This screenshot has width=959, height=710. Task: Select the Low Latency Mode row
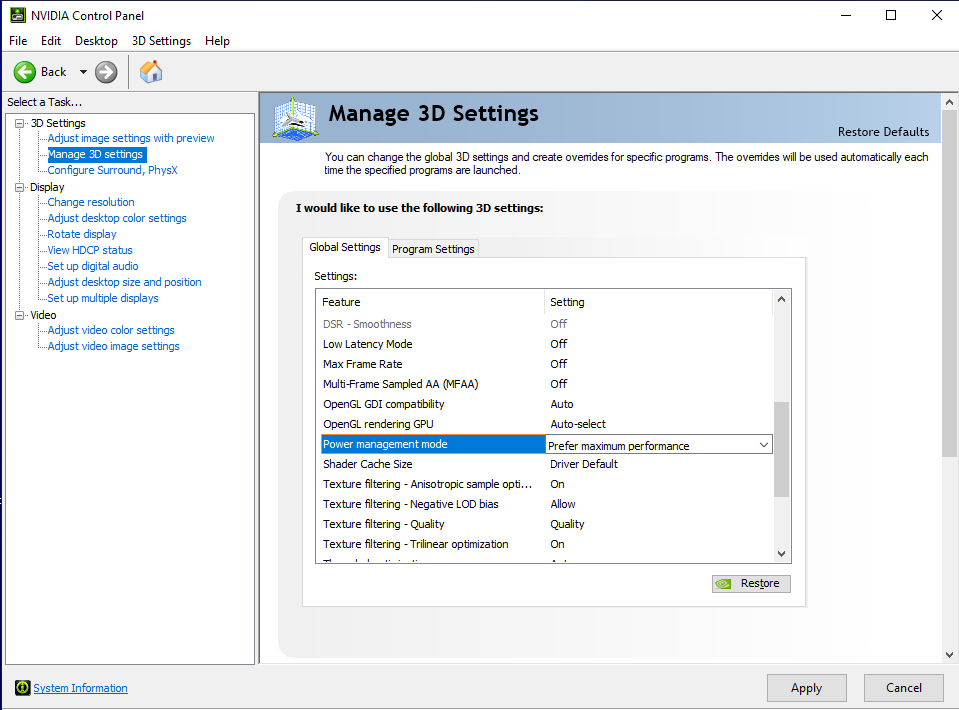(x=546, y=344)
